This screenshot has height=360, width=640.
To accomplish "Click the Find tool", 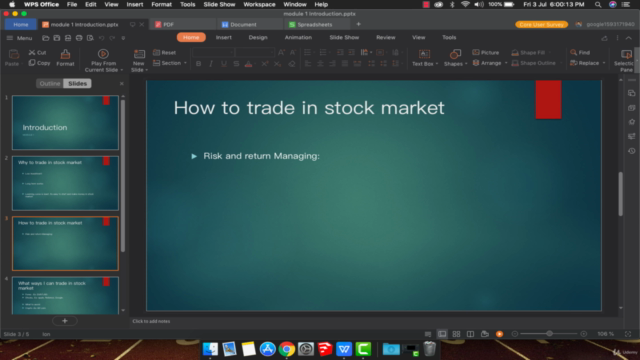I will [580, 53].
